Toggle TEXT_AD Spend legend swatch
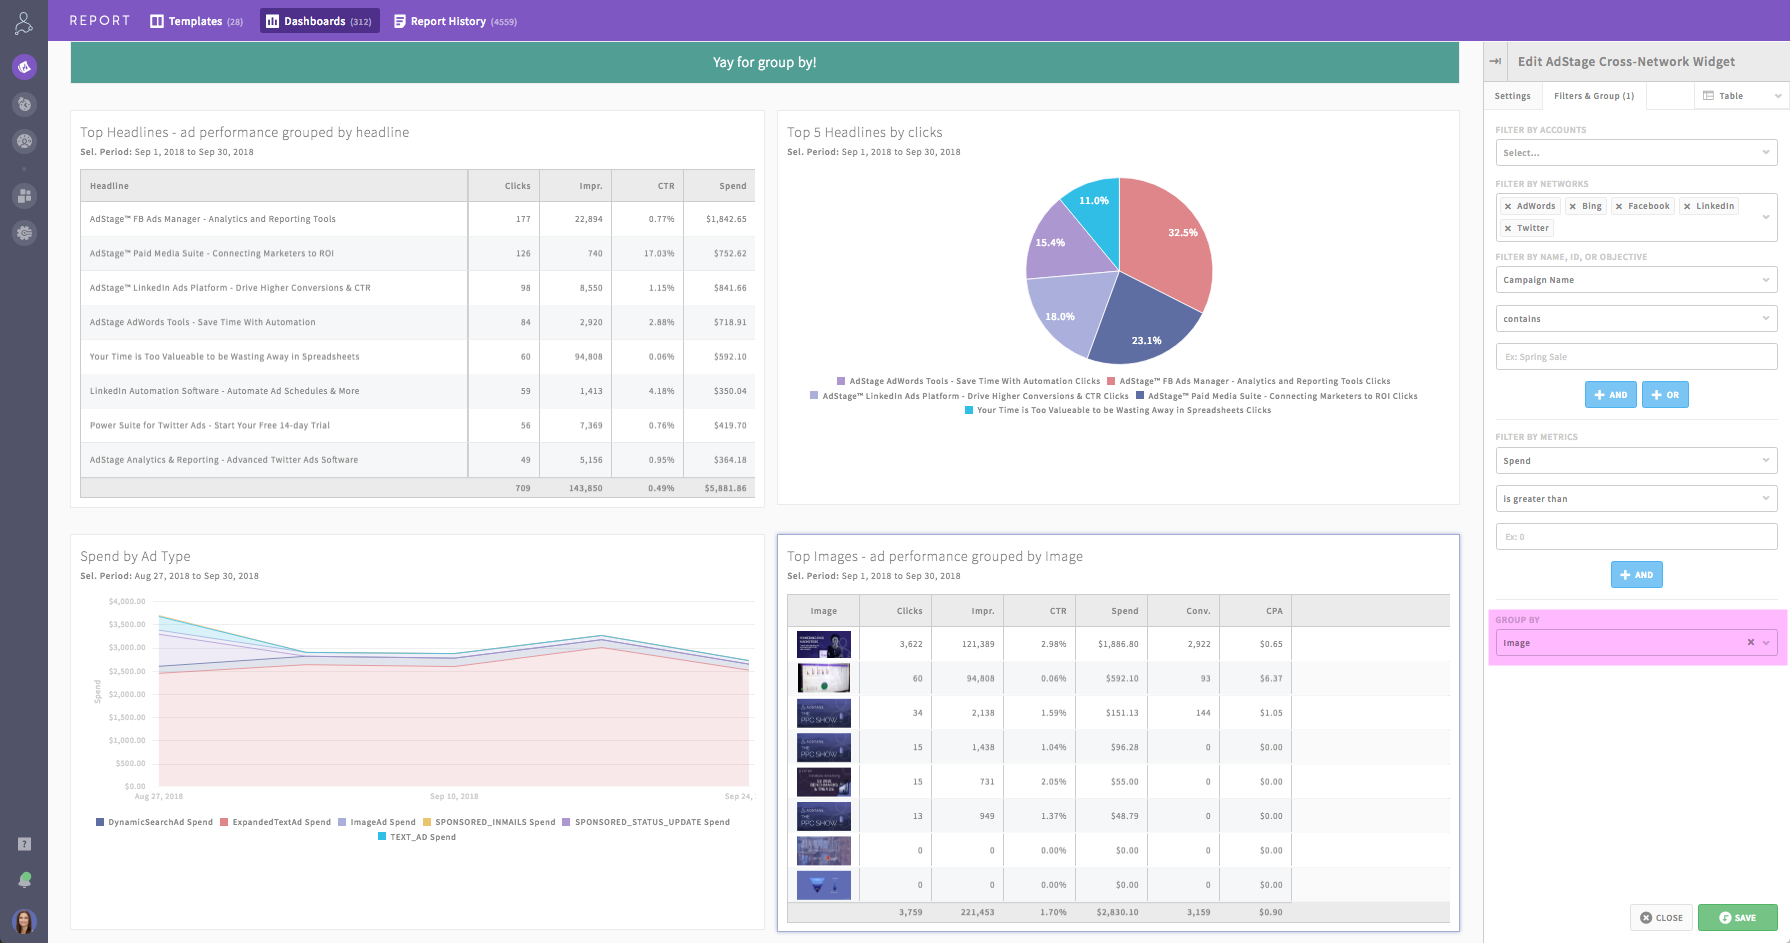Viewport: 1790px width, 943px height. (x=382, y=837)
